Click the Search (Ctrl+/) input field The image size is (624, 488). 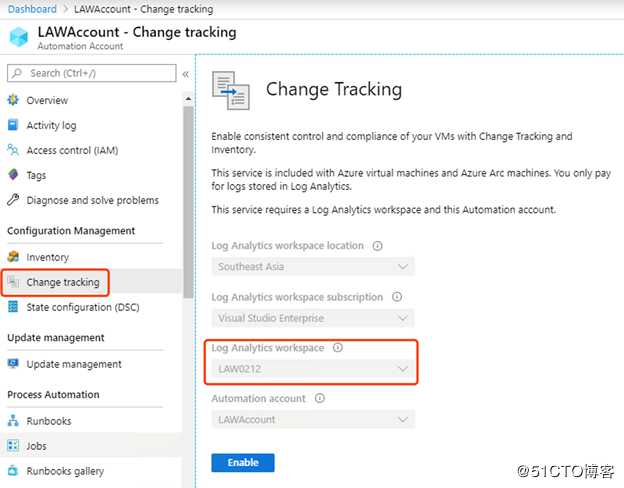tap(92, 73)
